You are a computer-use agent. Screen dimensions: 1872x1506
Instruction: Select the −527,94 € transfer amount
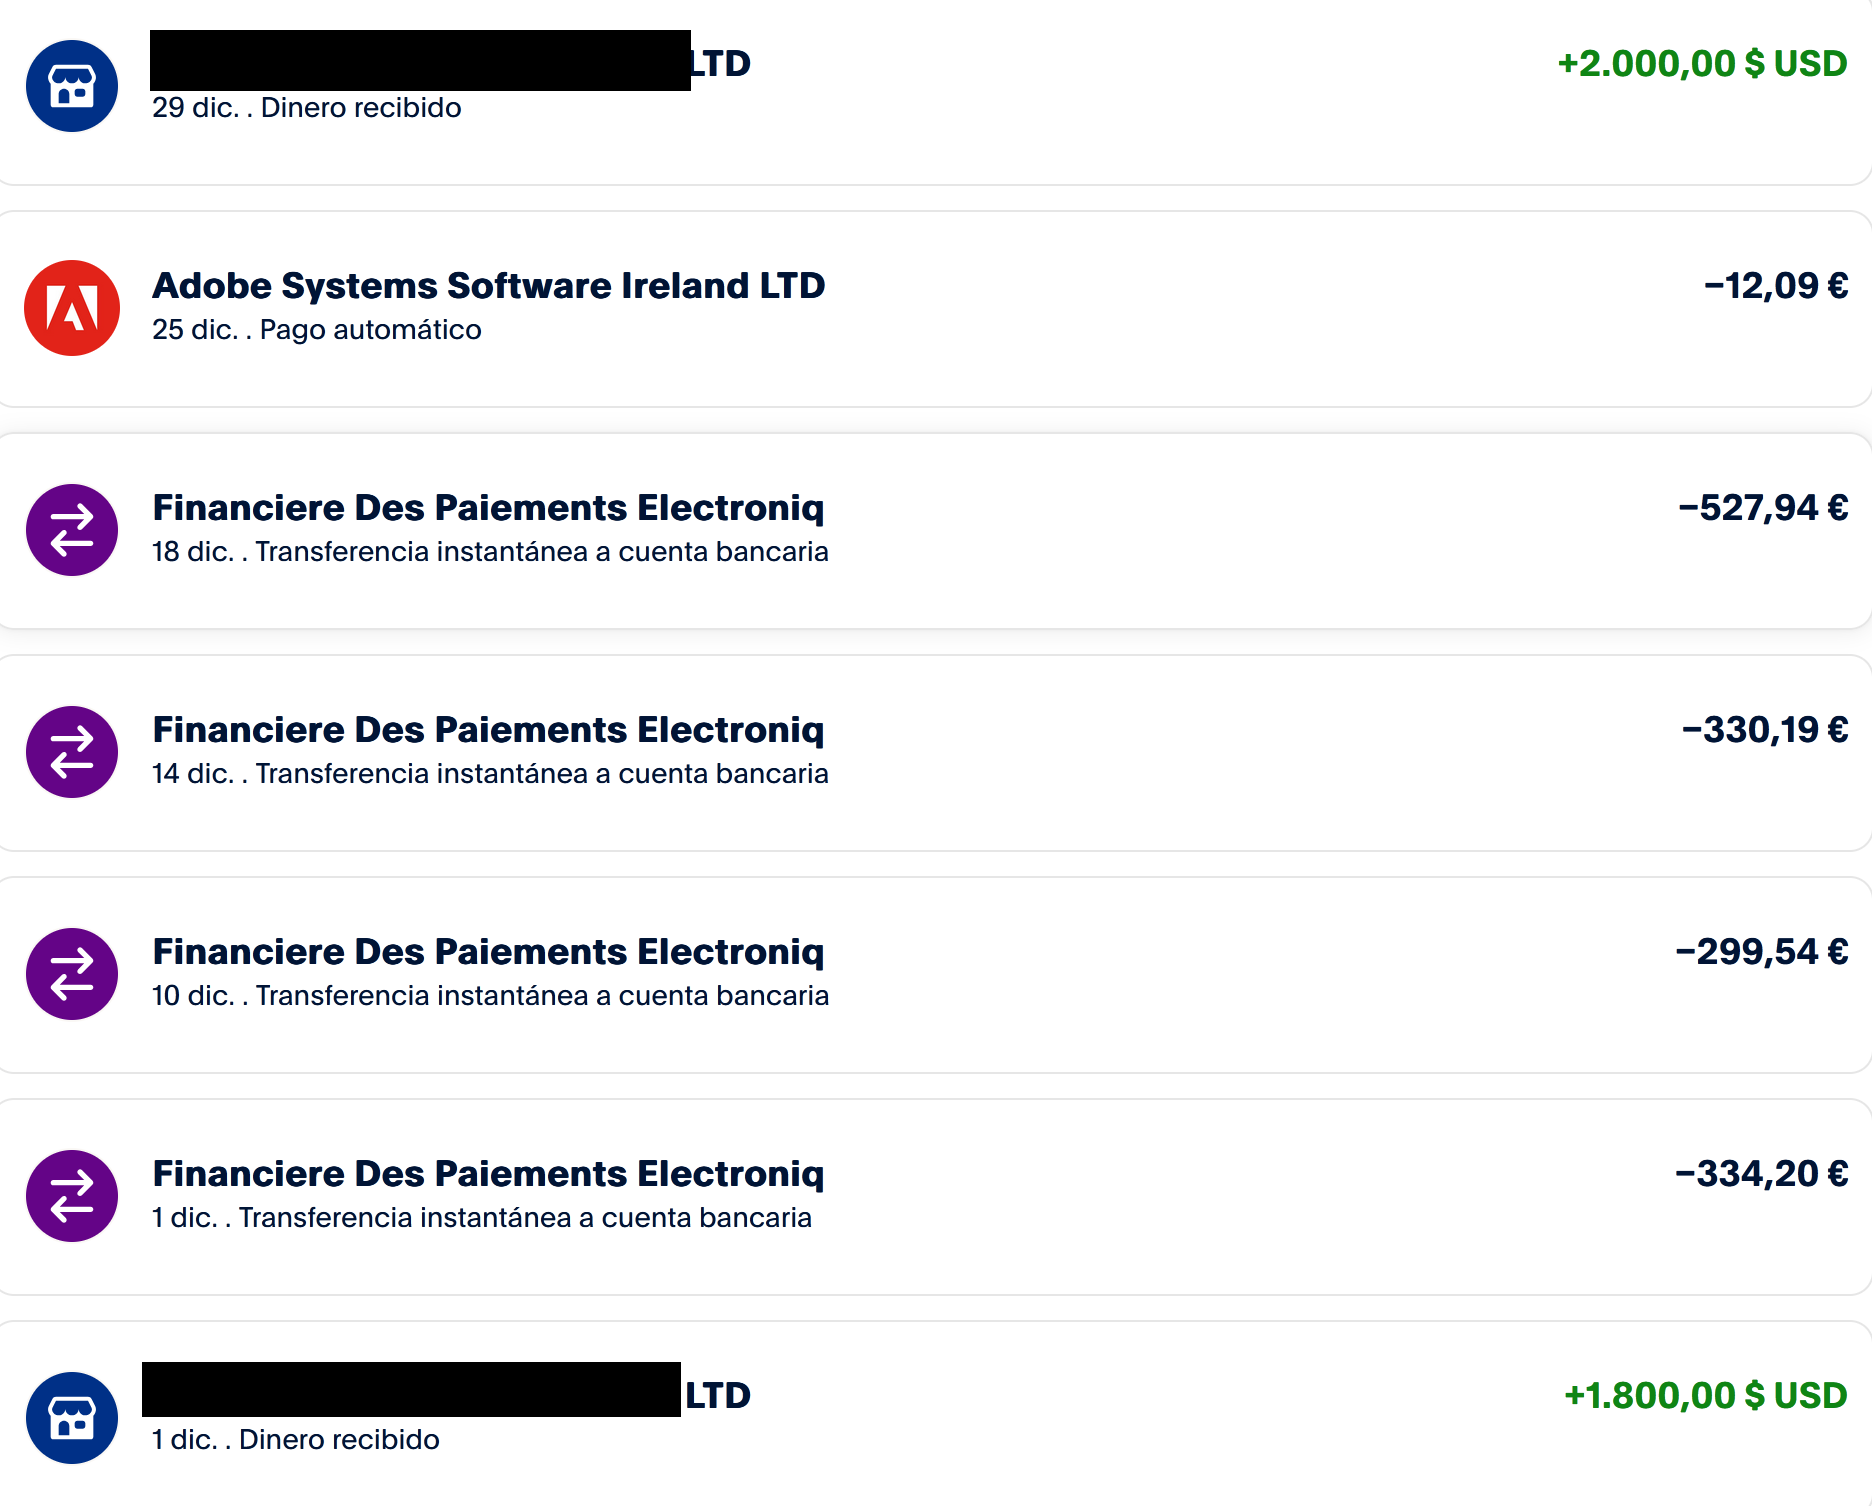coord(1763,508)
